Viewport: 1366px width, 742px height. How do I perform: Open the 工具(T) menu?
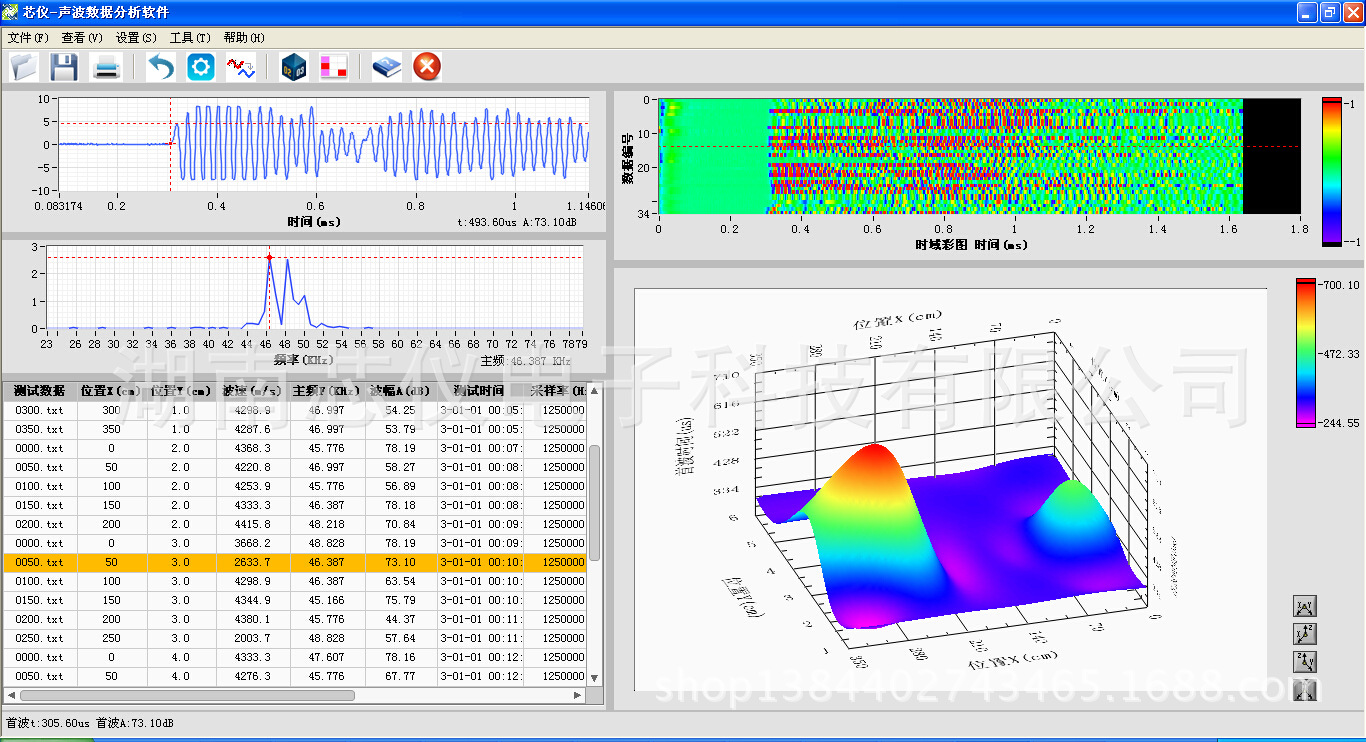pyautogui.click(x=190, y=38)
